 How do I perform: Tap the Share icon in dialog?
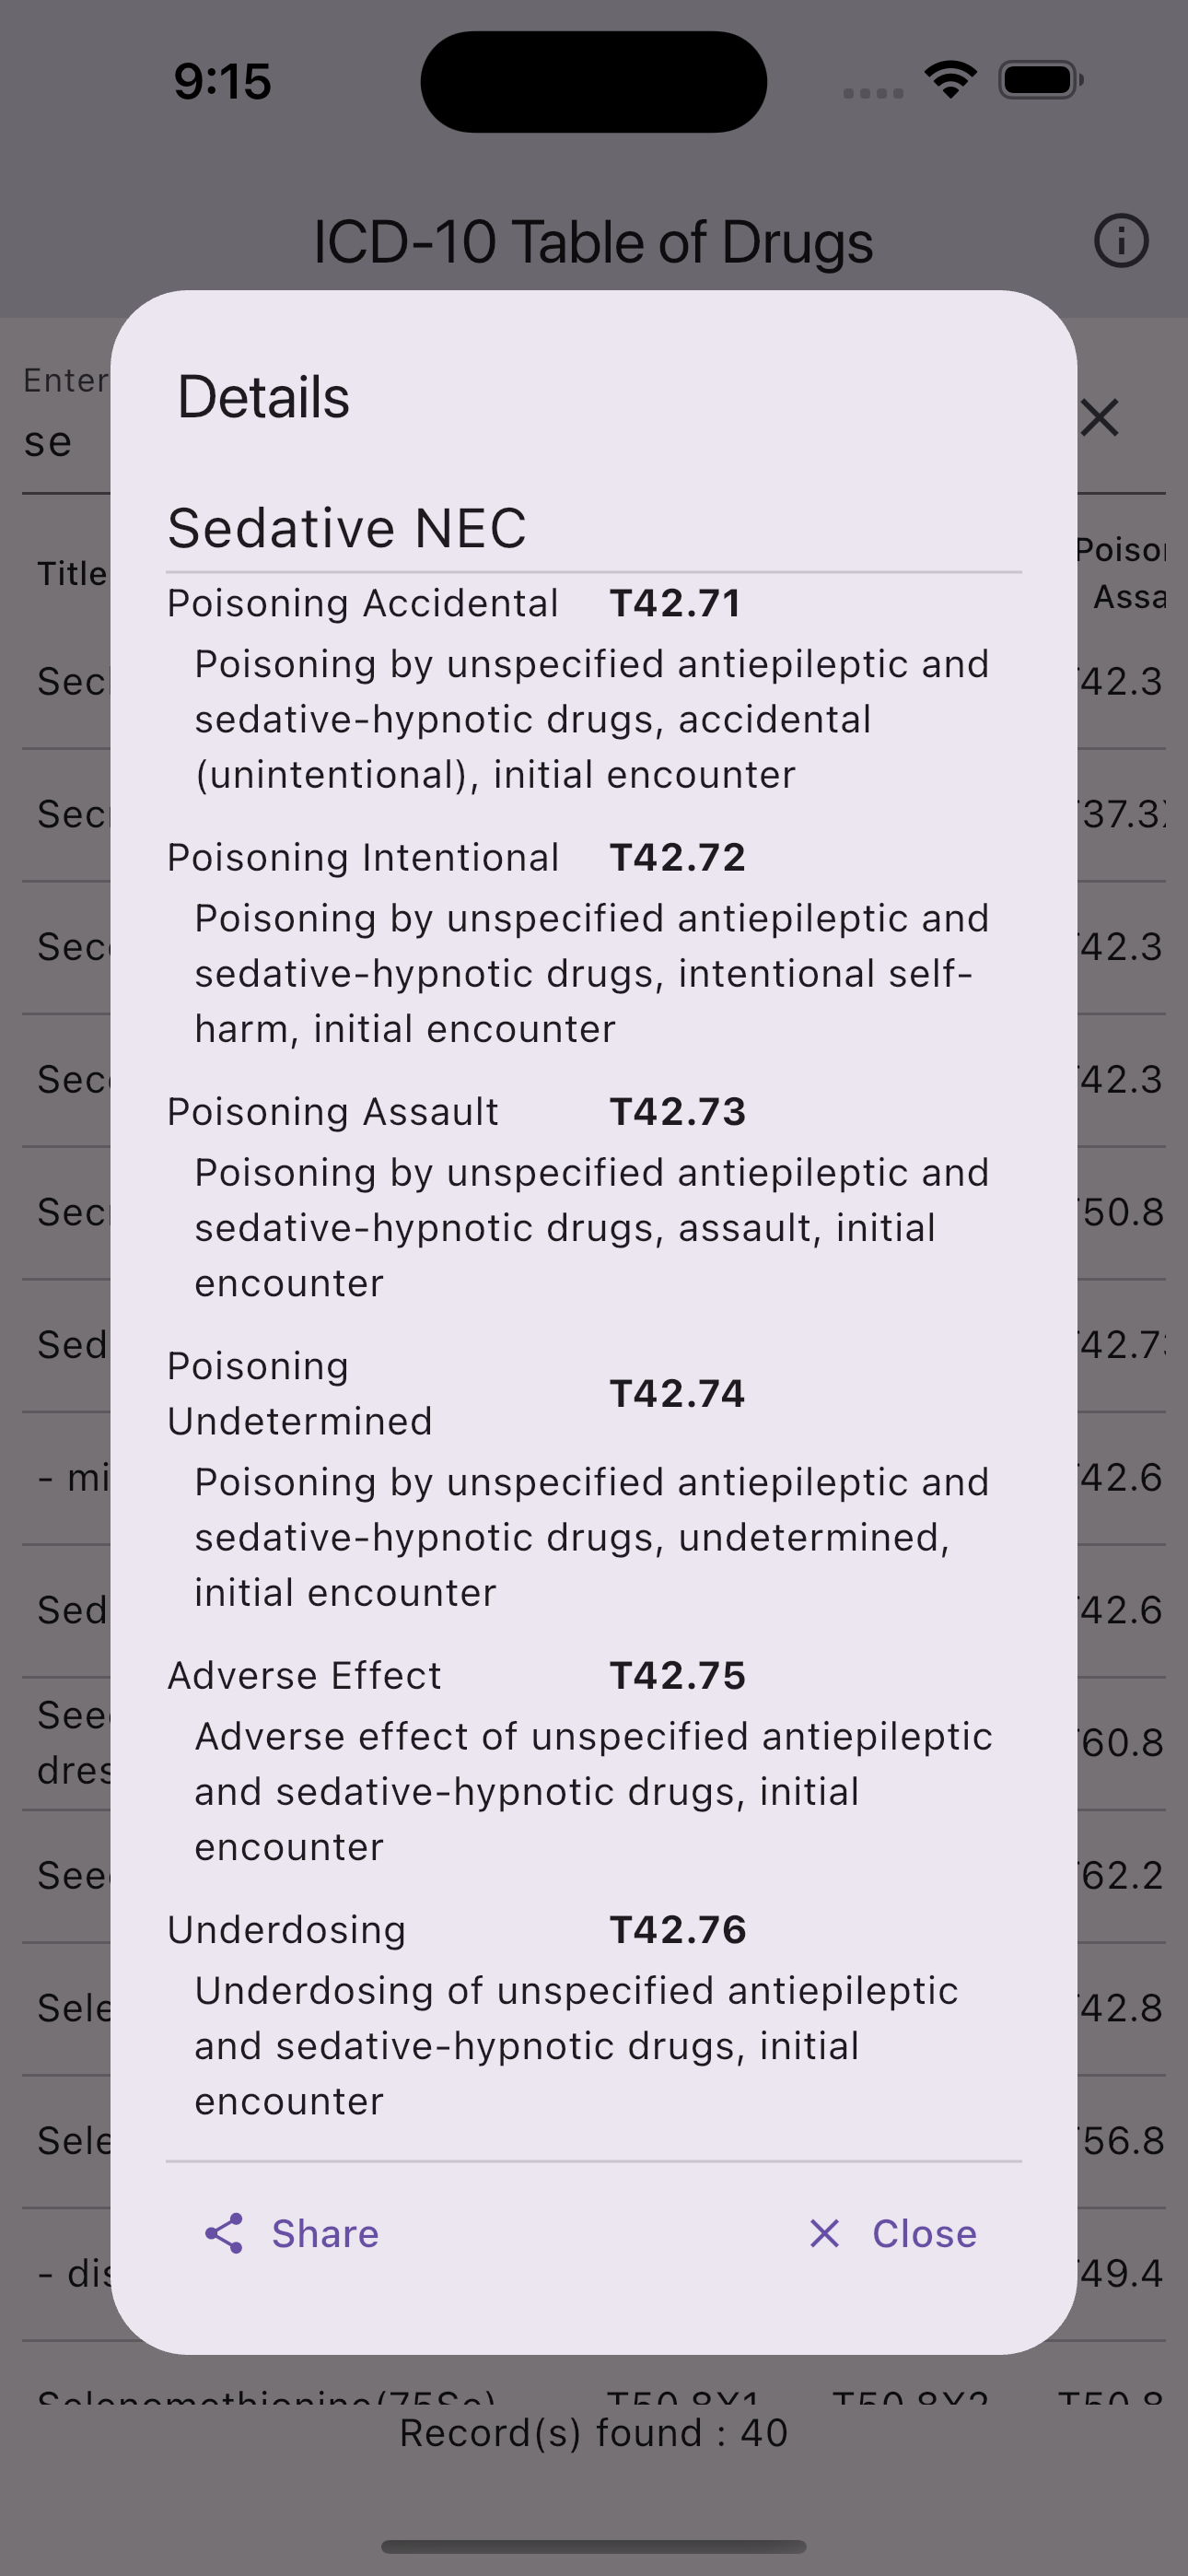(x=224, y=2233)
